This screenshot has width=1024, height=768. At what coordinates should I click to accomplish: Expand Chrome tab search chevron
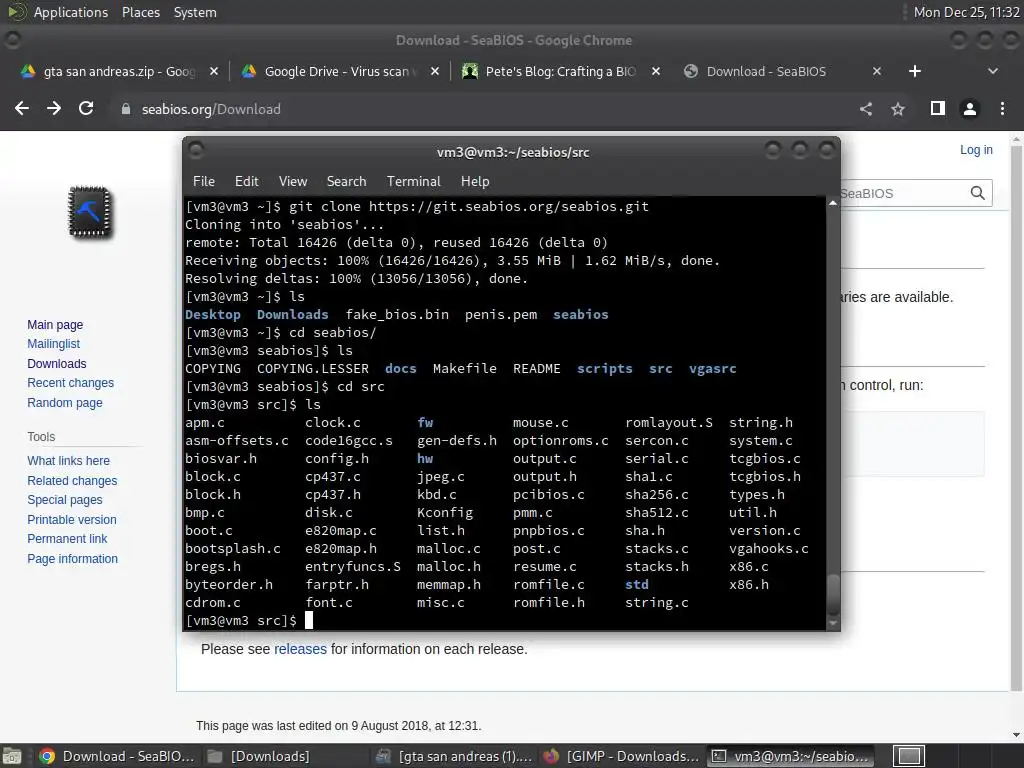click(993, 71)
